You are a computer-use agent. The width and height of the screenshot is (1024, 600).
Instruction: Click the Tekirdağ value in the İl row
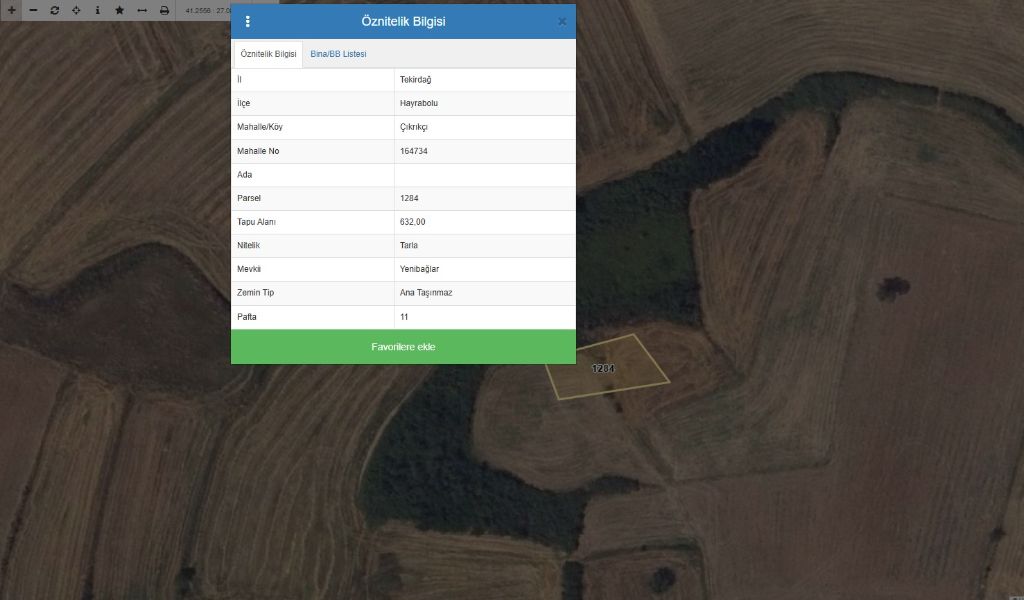pyautogui.click(x=415, y=80)
